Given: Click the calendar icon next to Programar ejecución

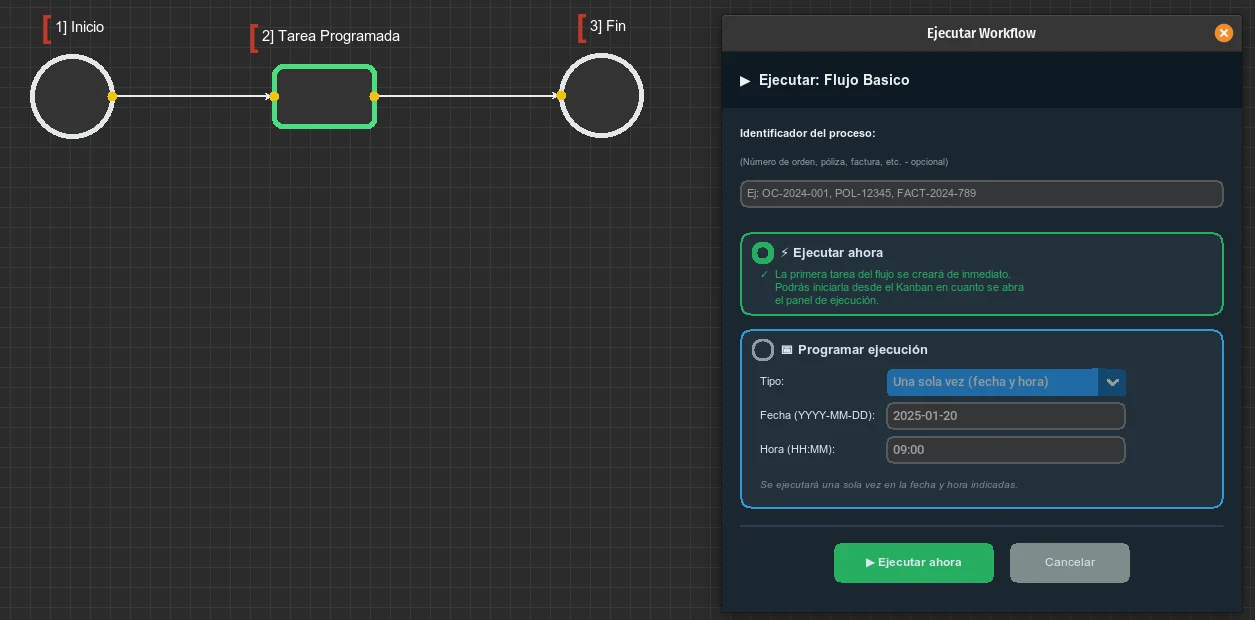Looking at the screenshot, I should point(787,350).
